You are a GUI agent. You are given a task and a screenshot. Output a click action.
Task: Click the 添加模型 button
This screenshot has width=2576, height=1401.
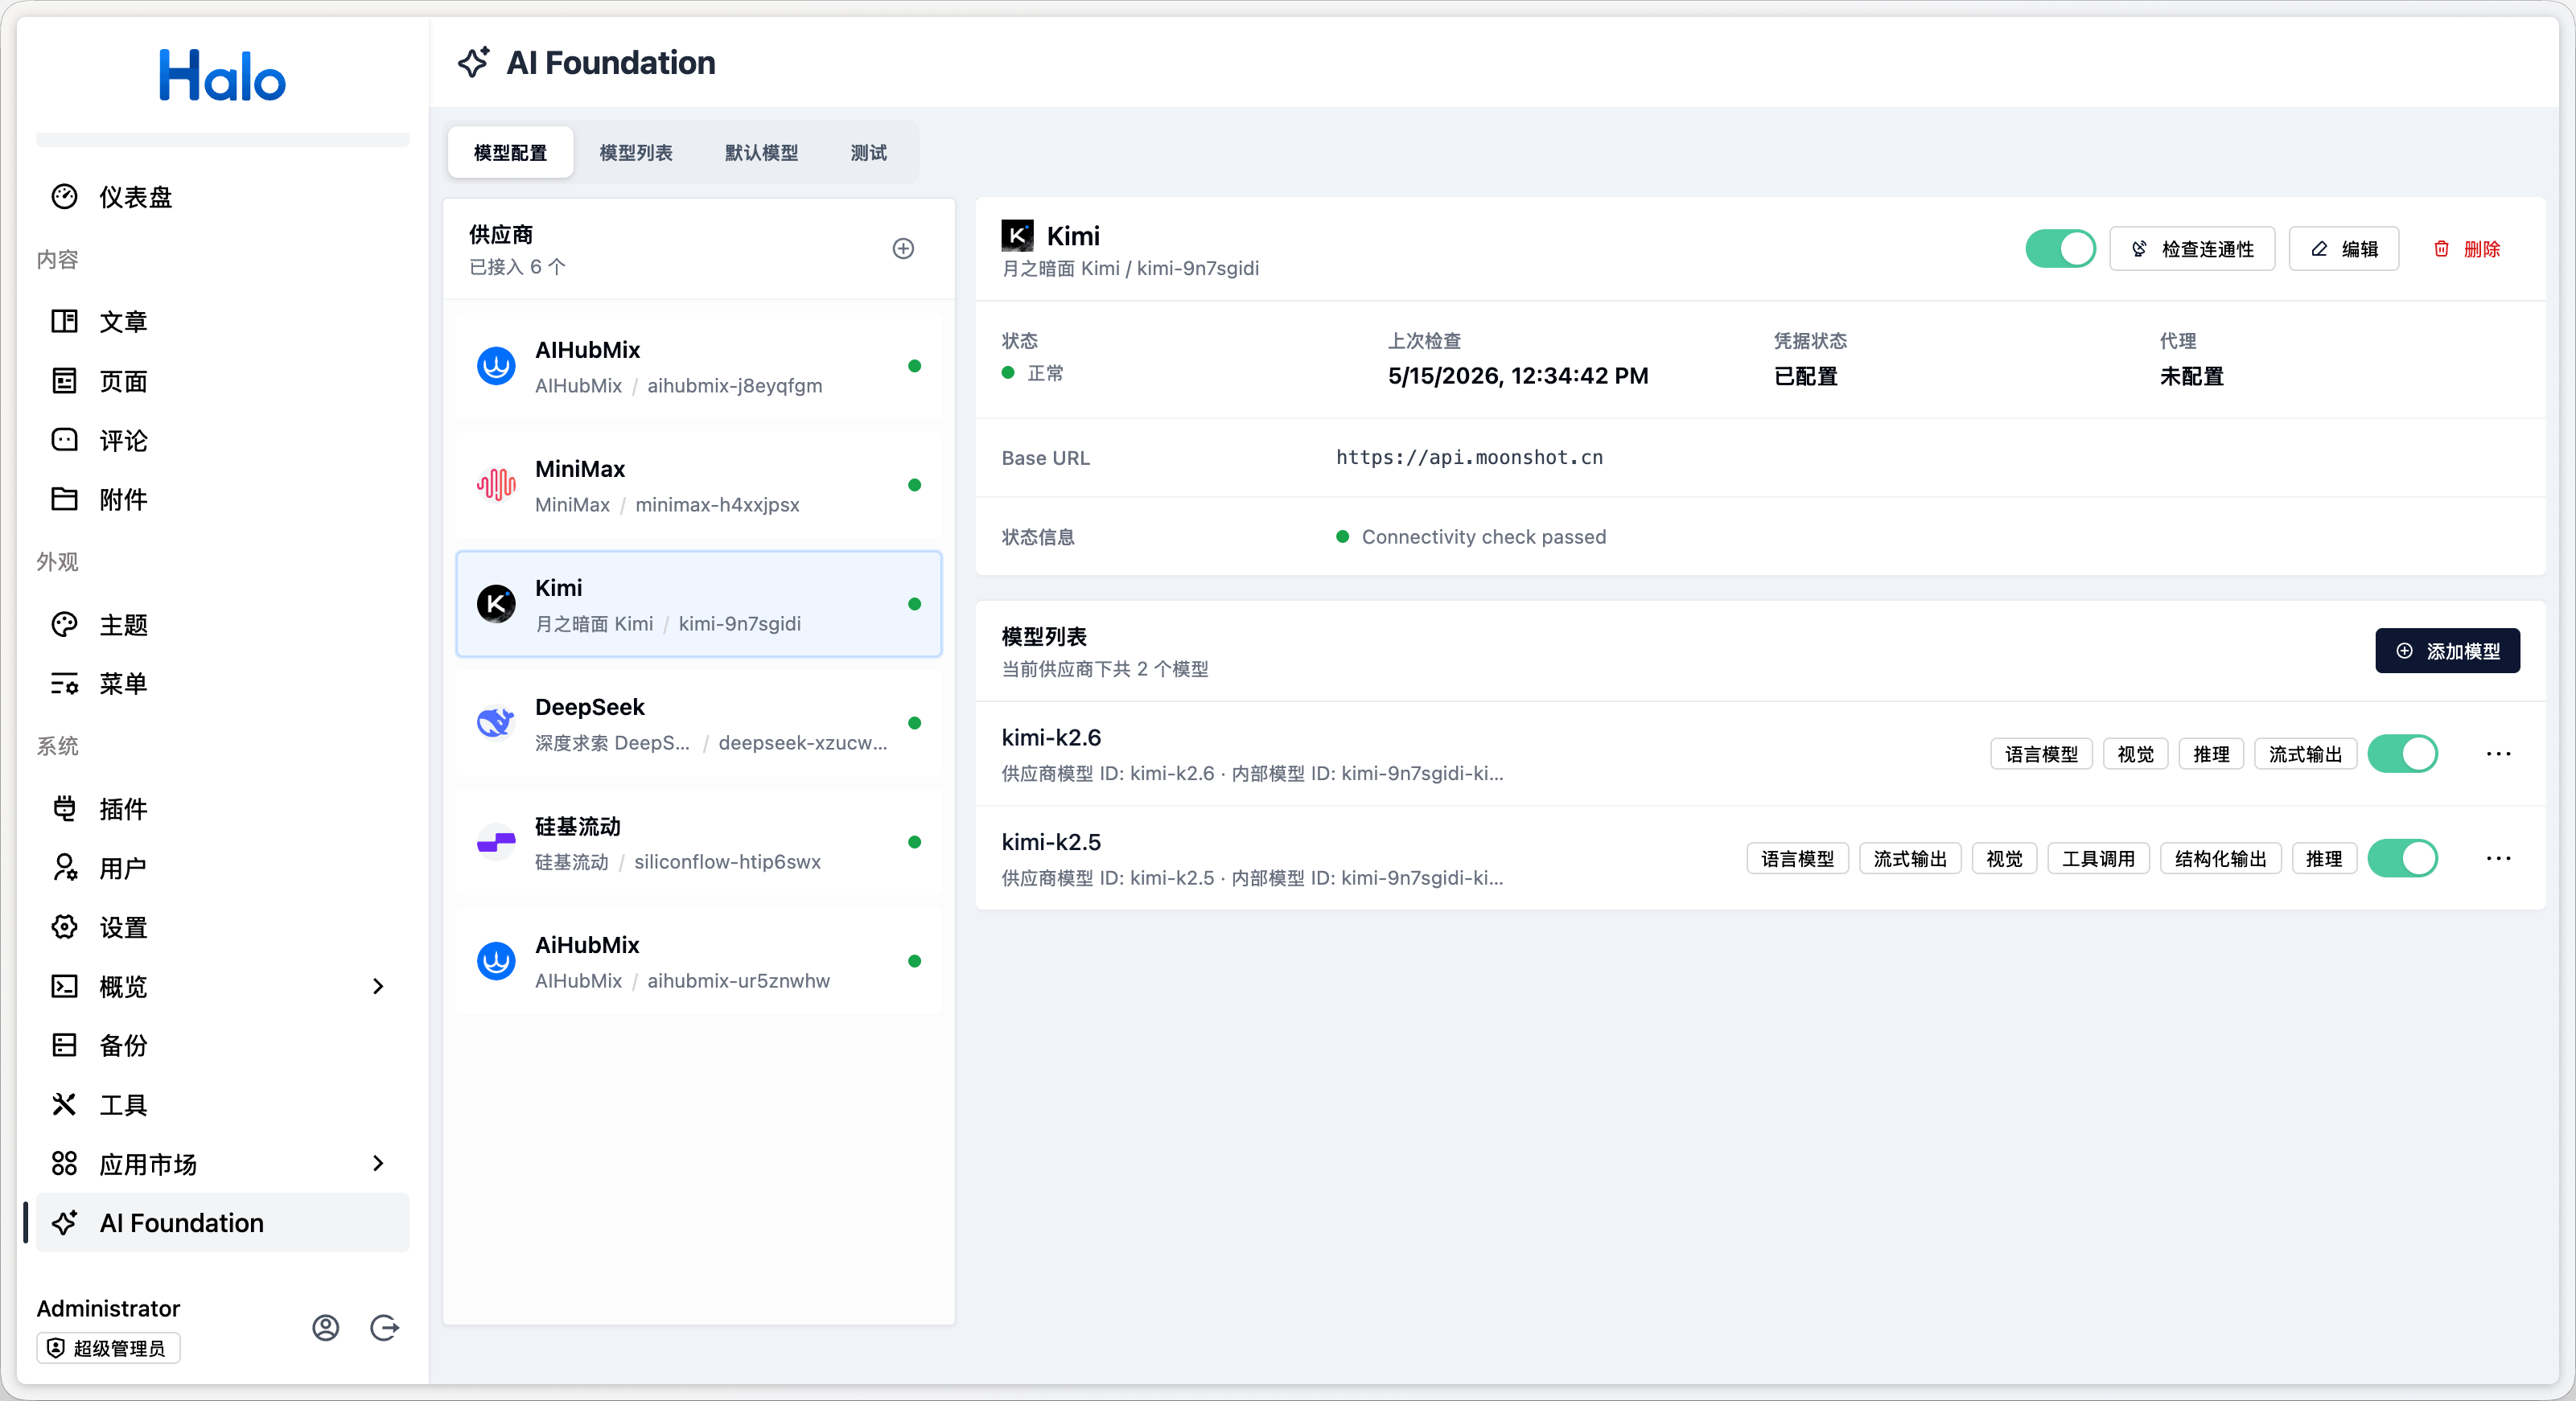click(x=2446, y=651)
